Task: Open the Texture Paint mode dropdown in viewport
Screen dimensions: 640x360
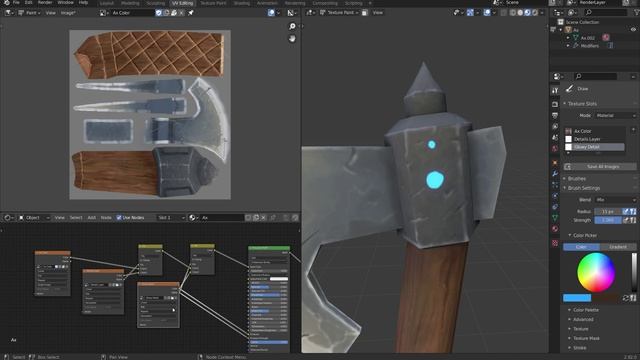Action: 340,13
